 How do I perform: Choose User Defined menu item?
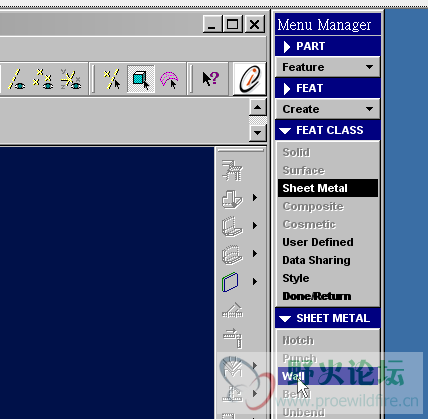point(318,242)
